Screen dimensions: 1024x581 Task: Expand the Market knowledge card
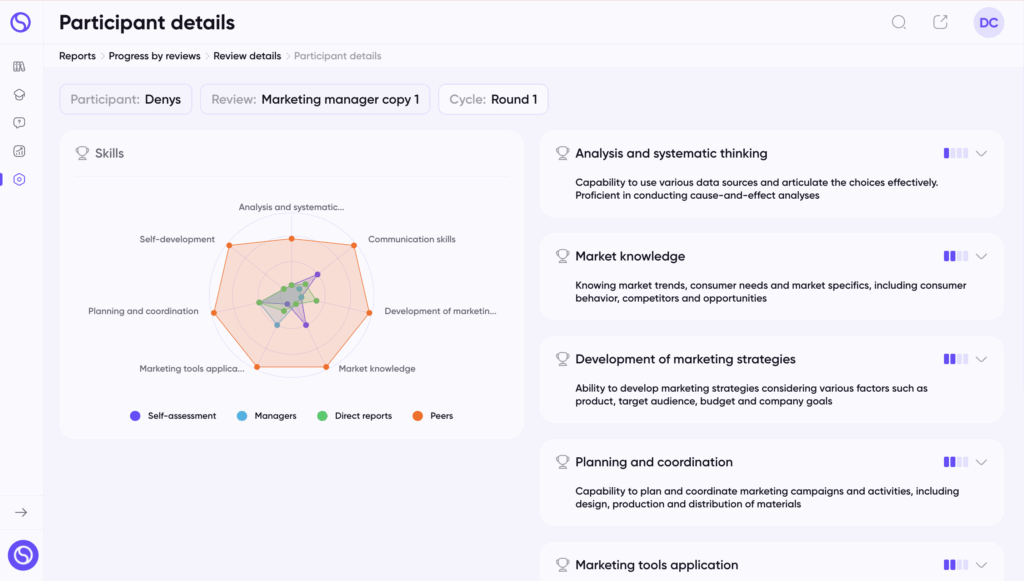(981, 257)
